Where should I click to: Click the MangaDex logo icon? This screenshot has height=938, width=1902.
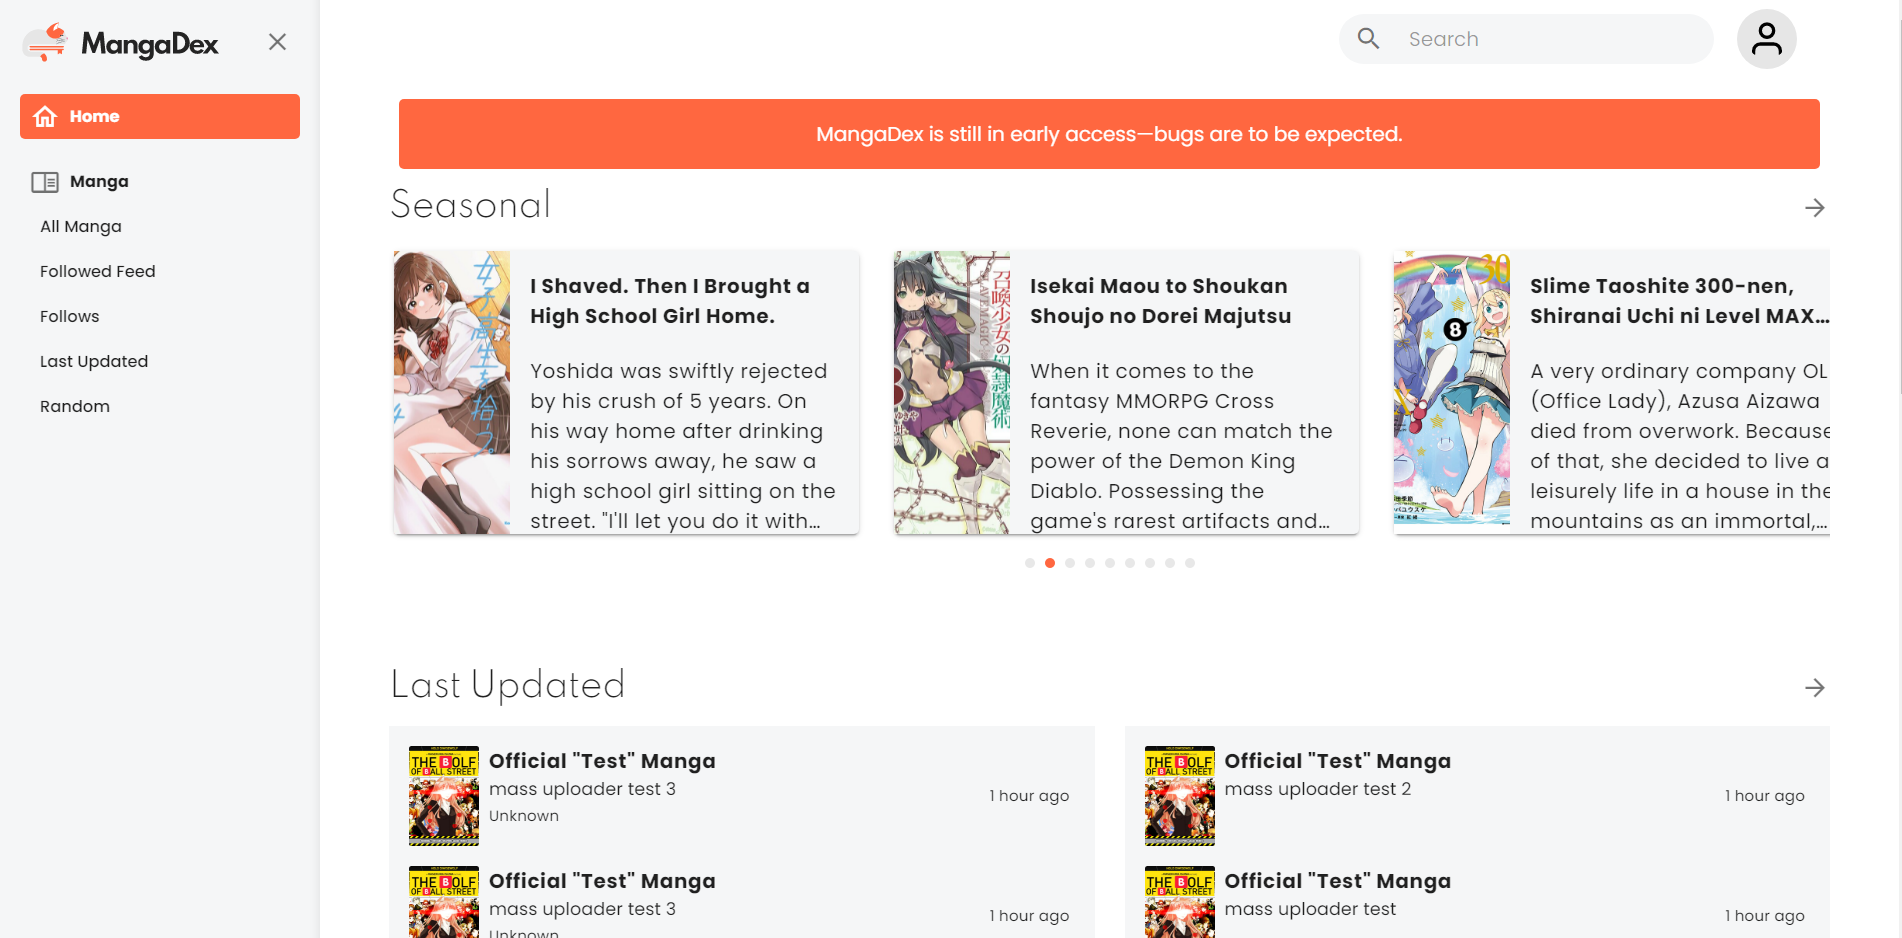45,43
